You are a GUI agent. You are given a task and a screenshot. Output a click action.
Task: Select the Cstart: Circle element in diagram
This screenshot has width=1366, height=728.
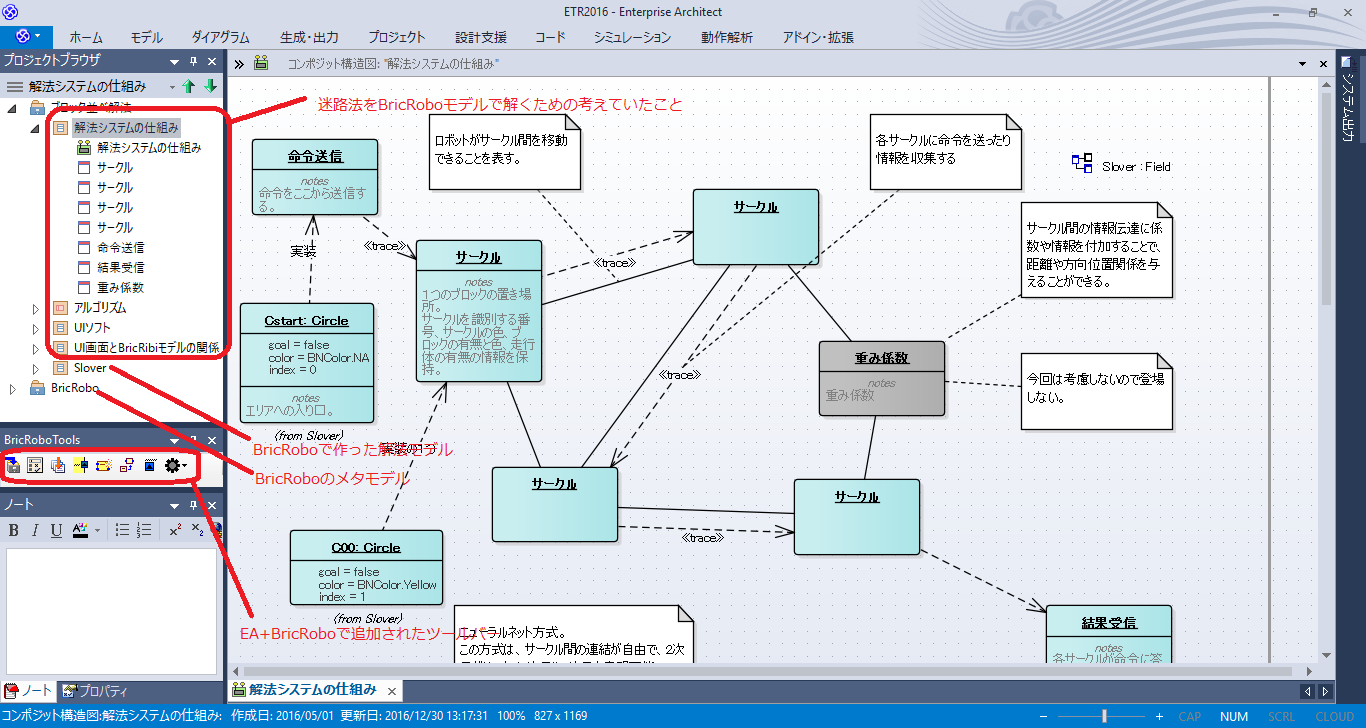tap(307, 362)
